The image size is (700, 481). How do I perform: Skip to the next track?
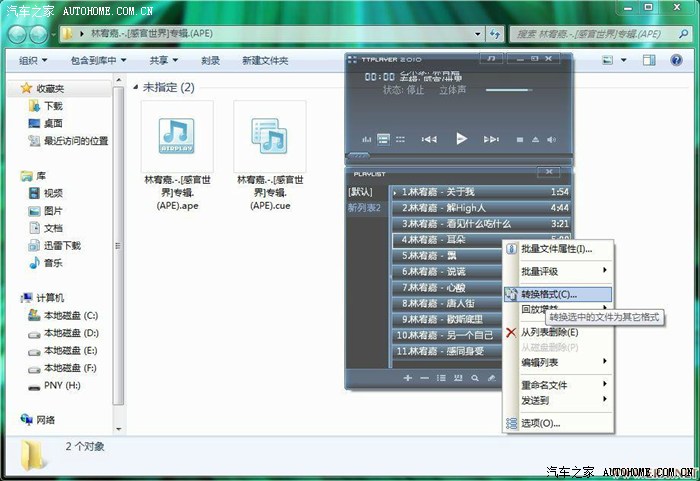(491, 139)
